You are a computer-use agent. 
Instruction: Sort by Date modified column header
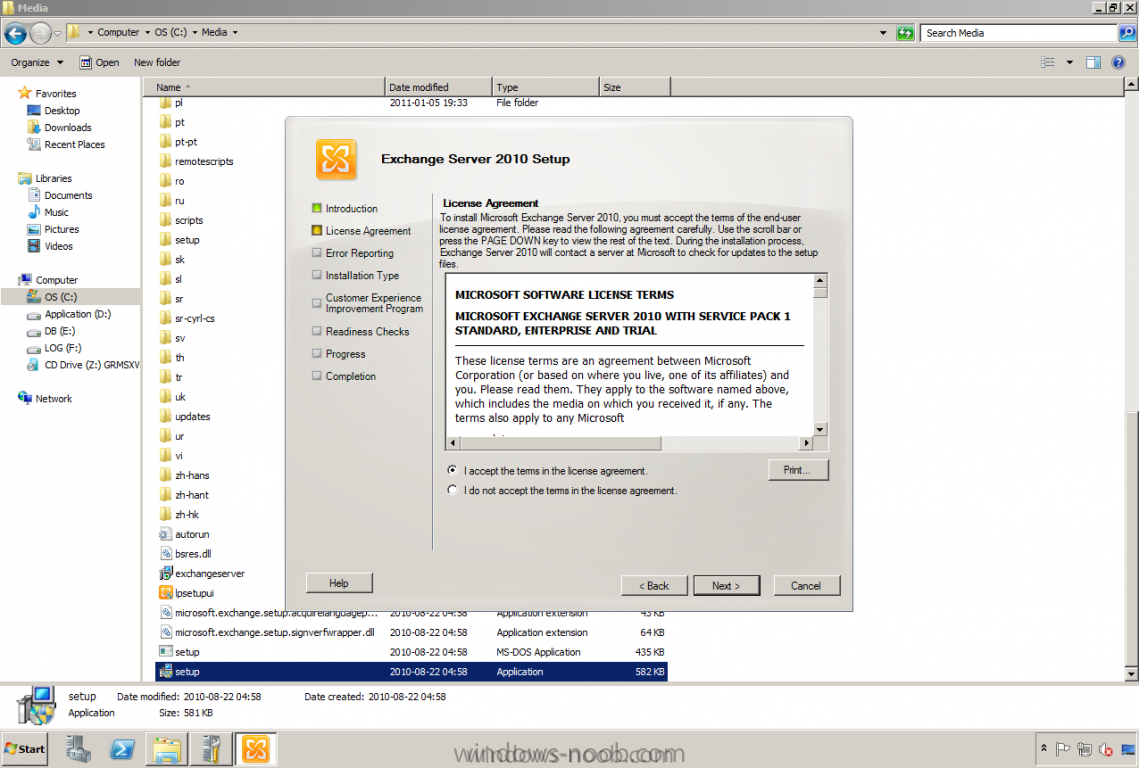(x=438, y=87)
